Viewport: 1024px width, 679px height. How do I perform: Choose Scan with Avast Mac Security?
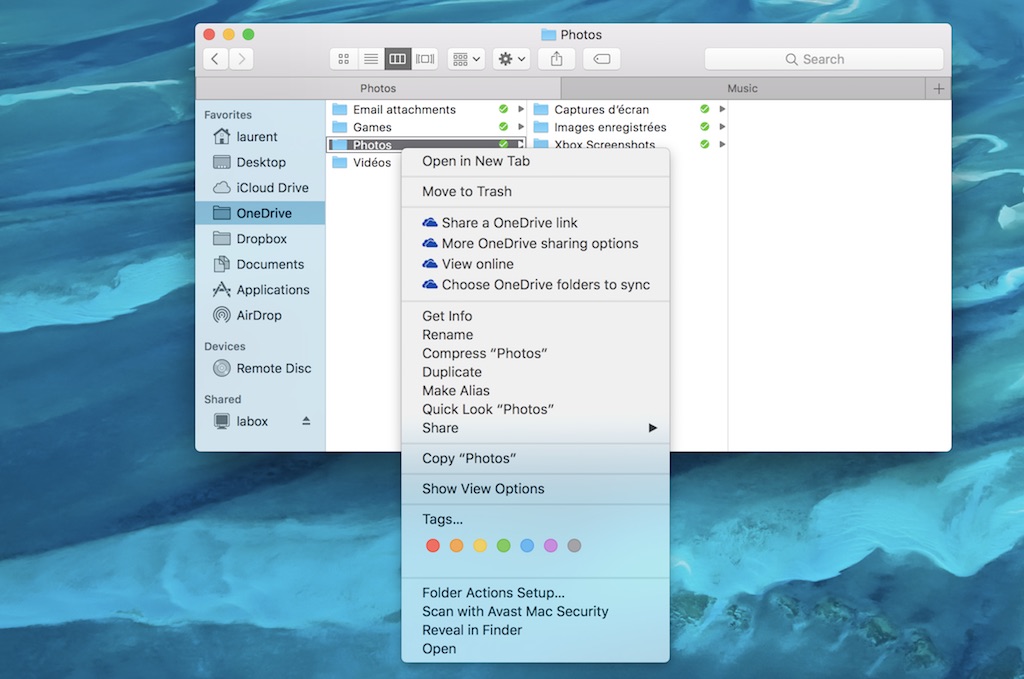click(515, 611)
